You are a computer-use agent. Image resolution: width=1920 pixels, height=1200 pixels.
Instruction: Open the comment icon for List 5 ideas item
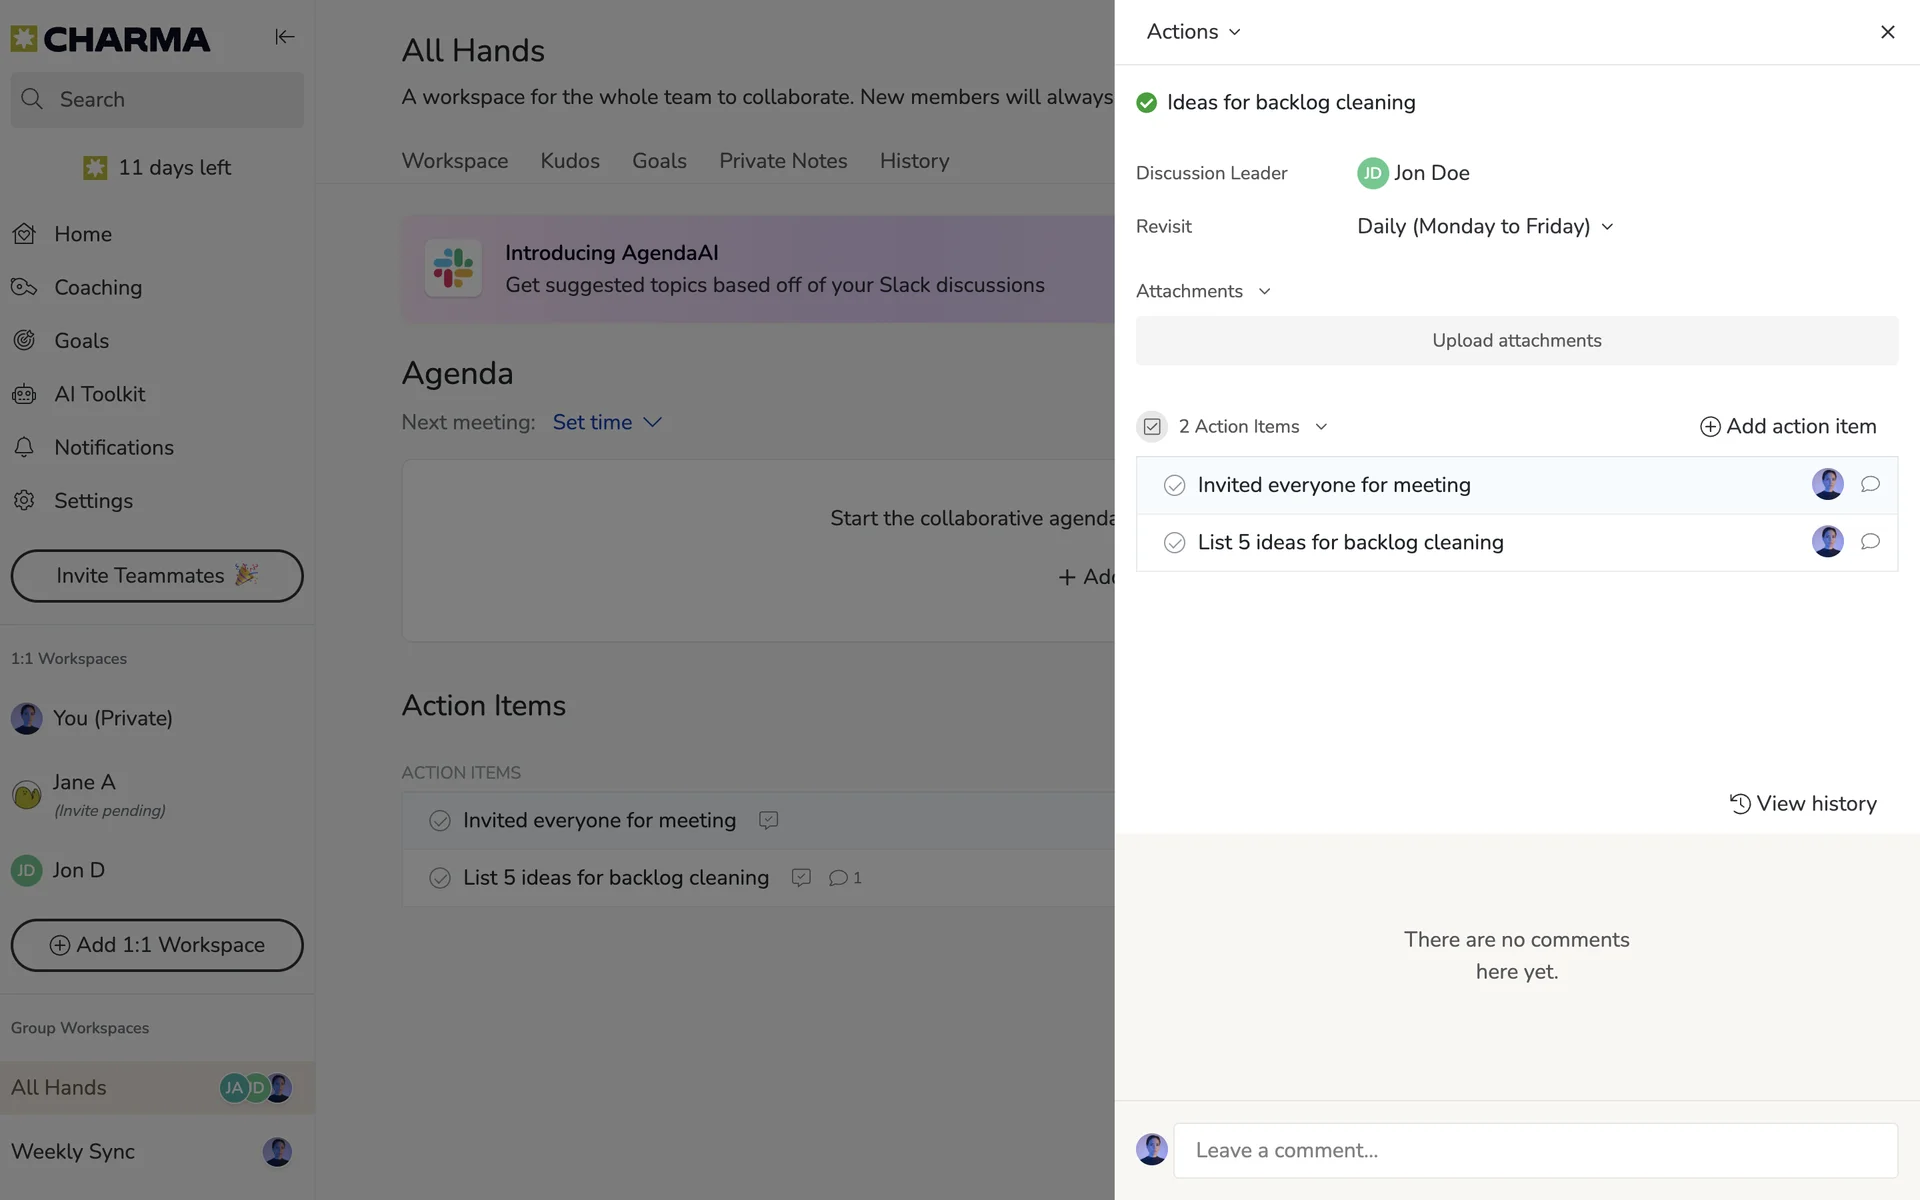pos(1870,542)
